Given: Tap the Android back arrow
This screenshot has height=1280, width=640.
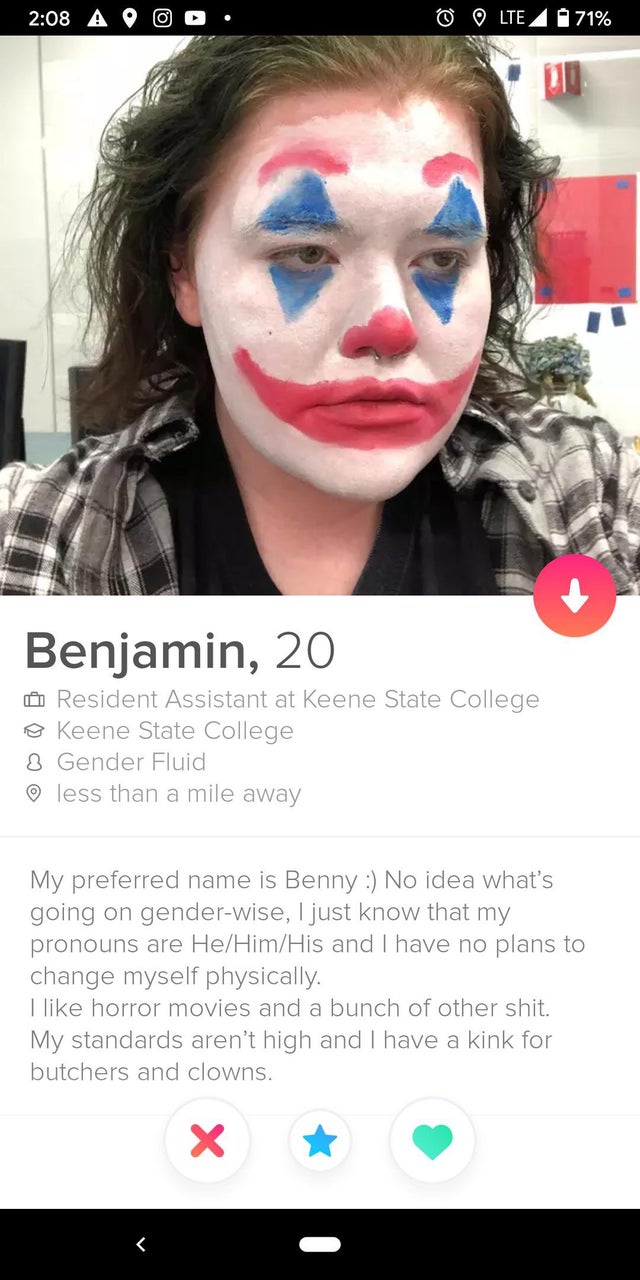Looking at the screenshot, I should point(141,1244).
